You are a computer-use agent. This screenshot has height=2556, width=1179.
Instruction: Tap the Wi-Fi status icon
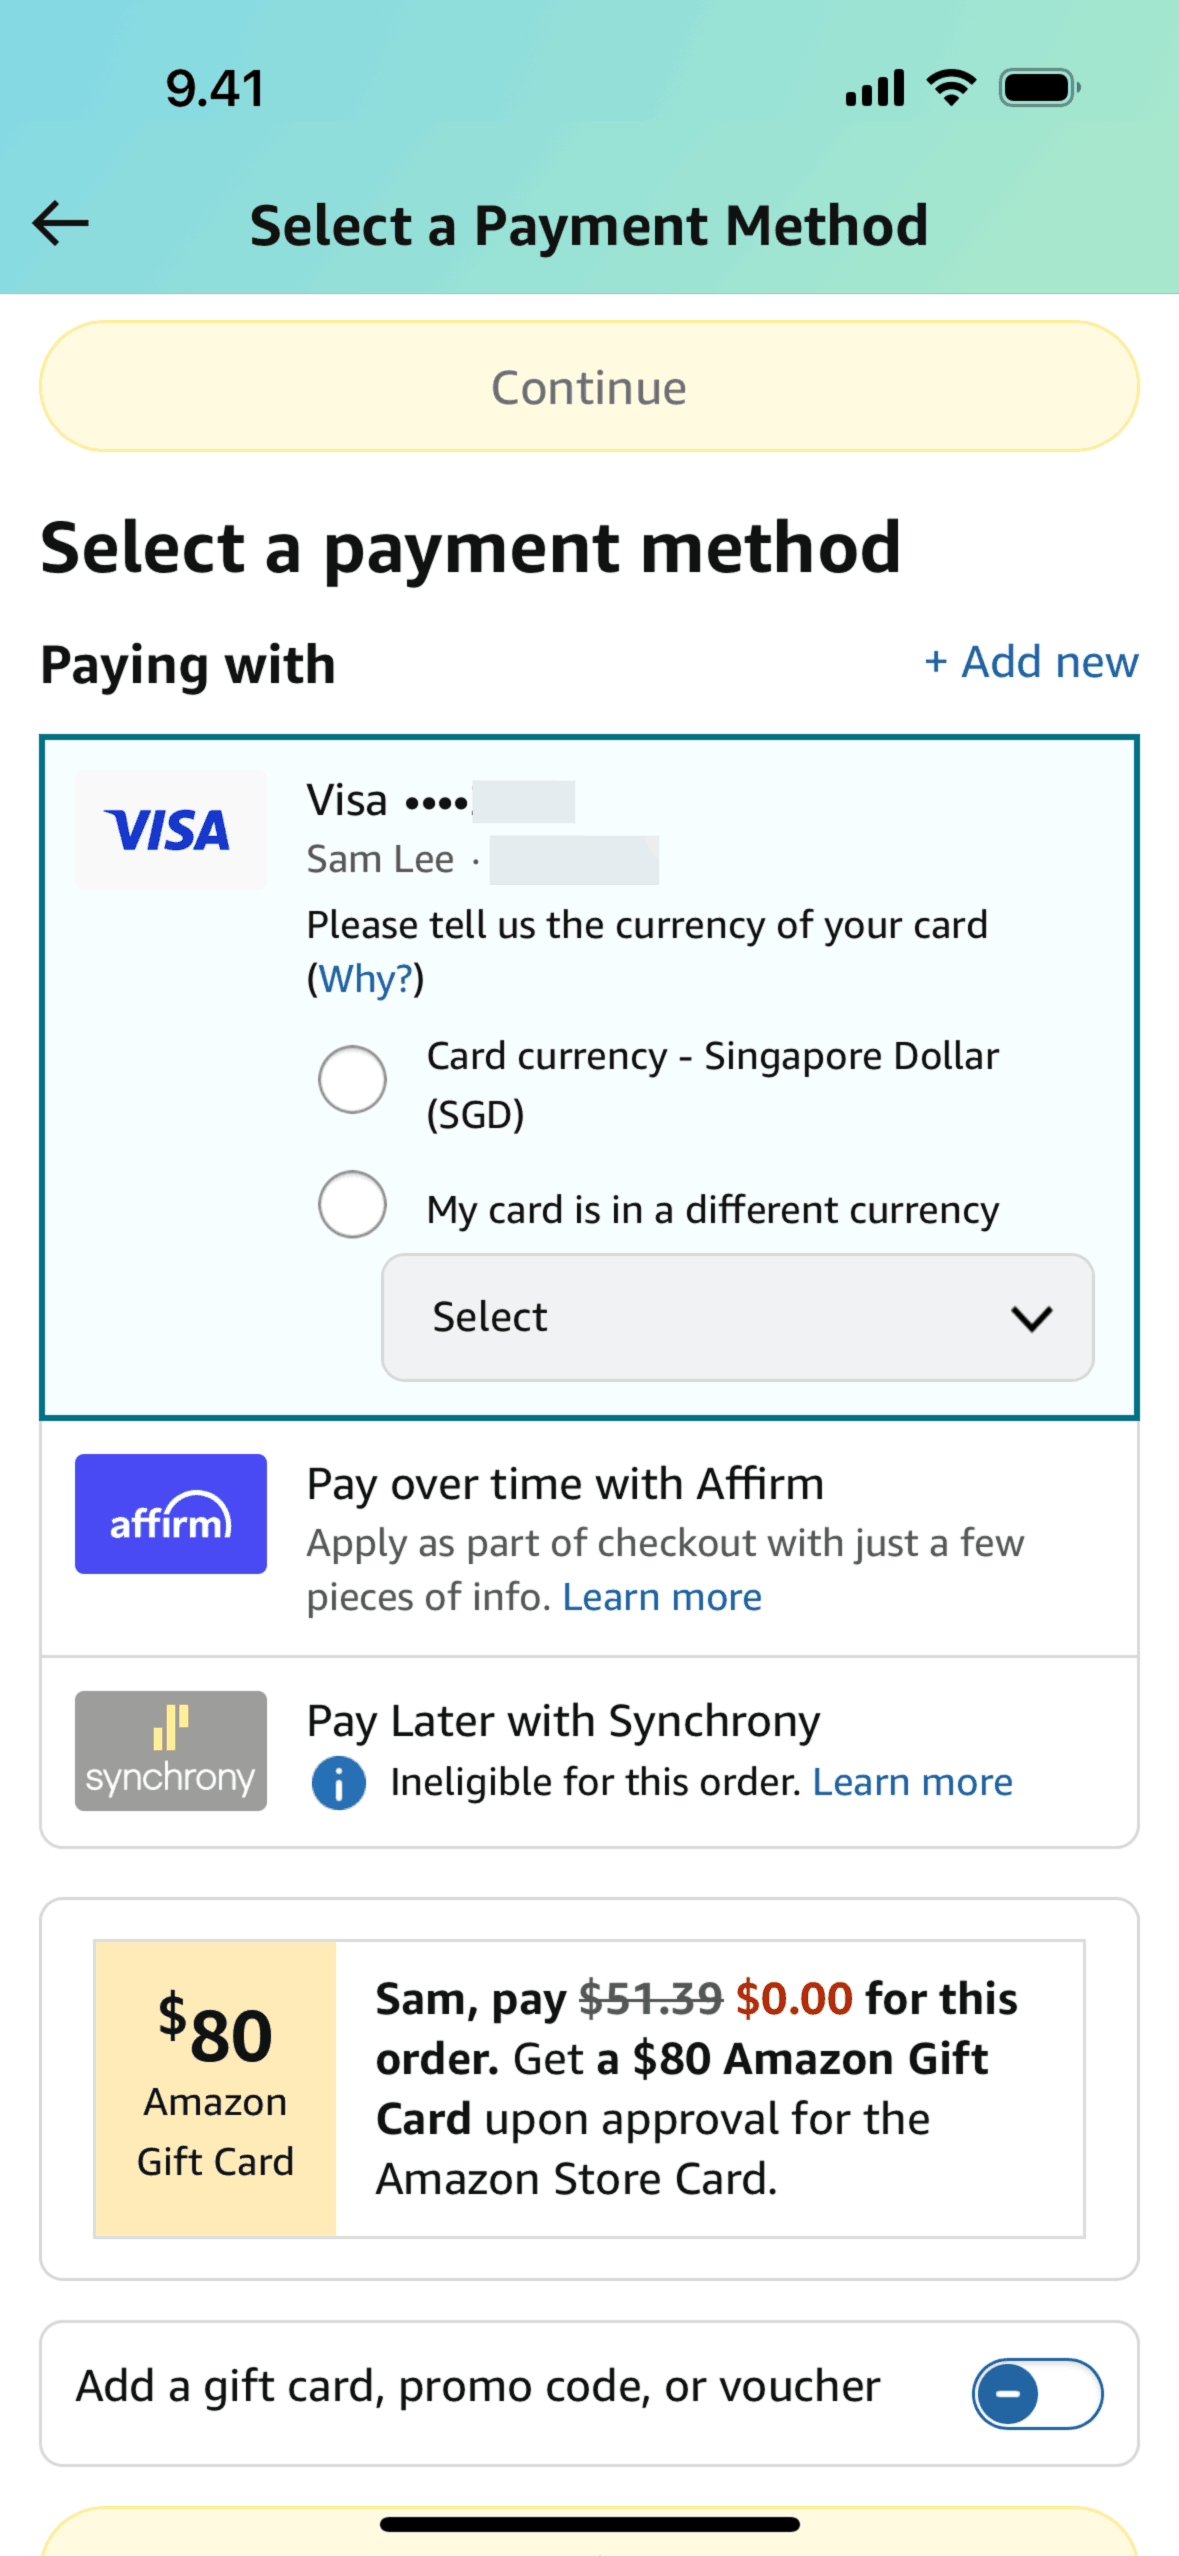pyautogui.click(x=951, y=88)
